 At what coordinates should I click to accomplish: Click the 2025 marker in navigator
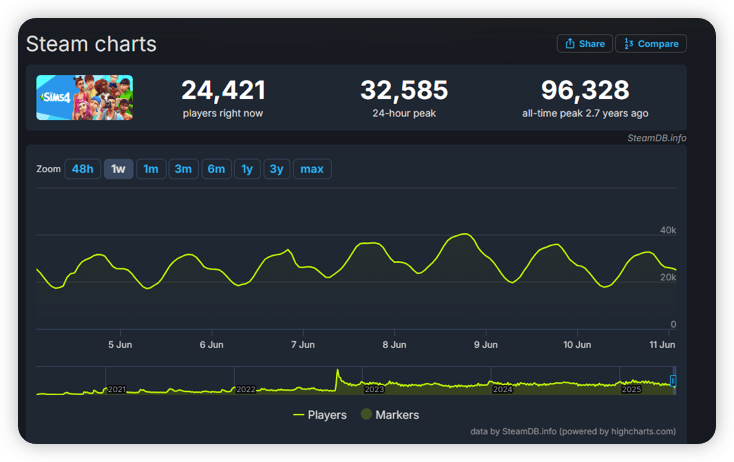(631, 389)
